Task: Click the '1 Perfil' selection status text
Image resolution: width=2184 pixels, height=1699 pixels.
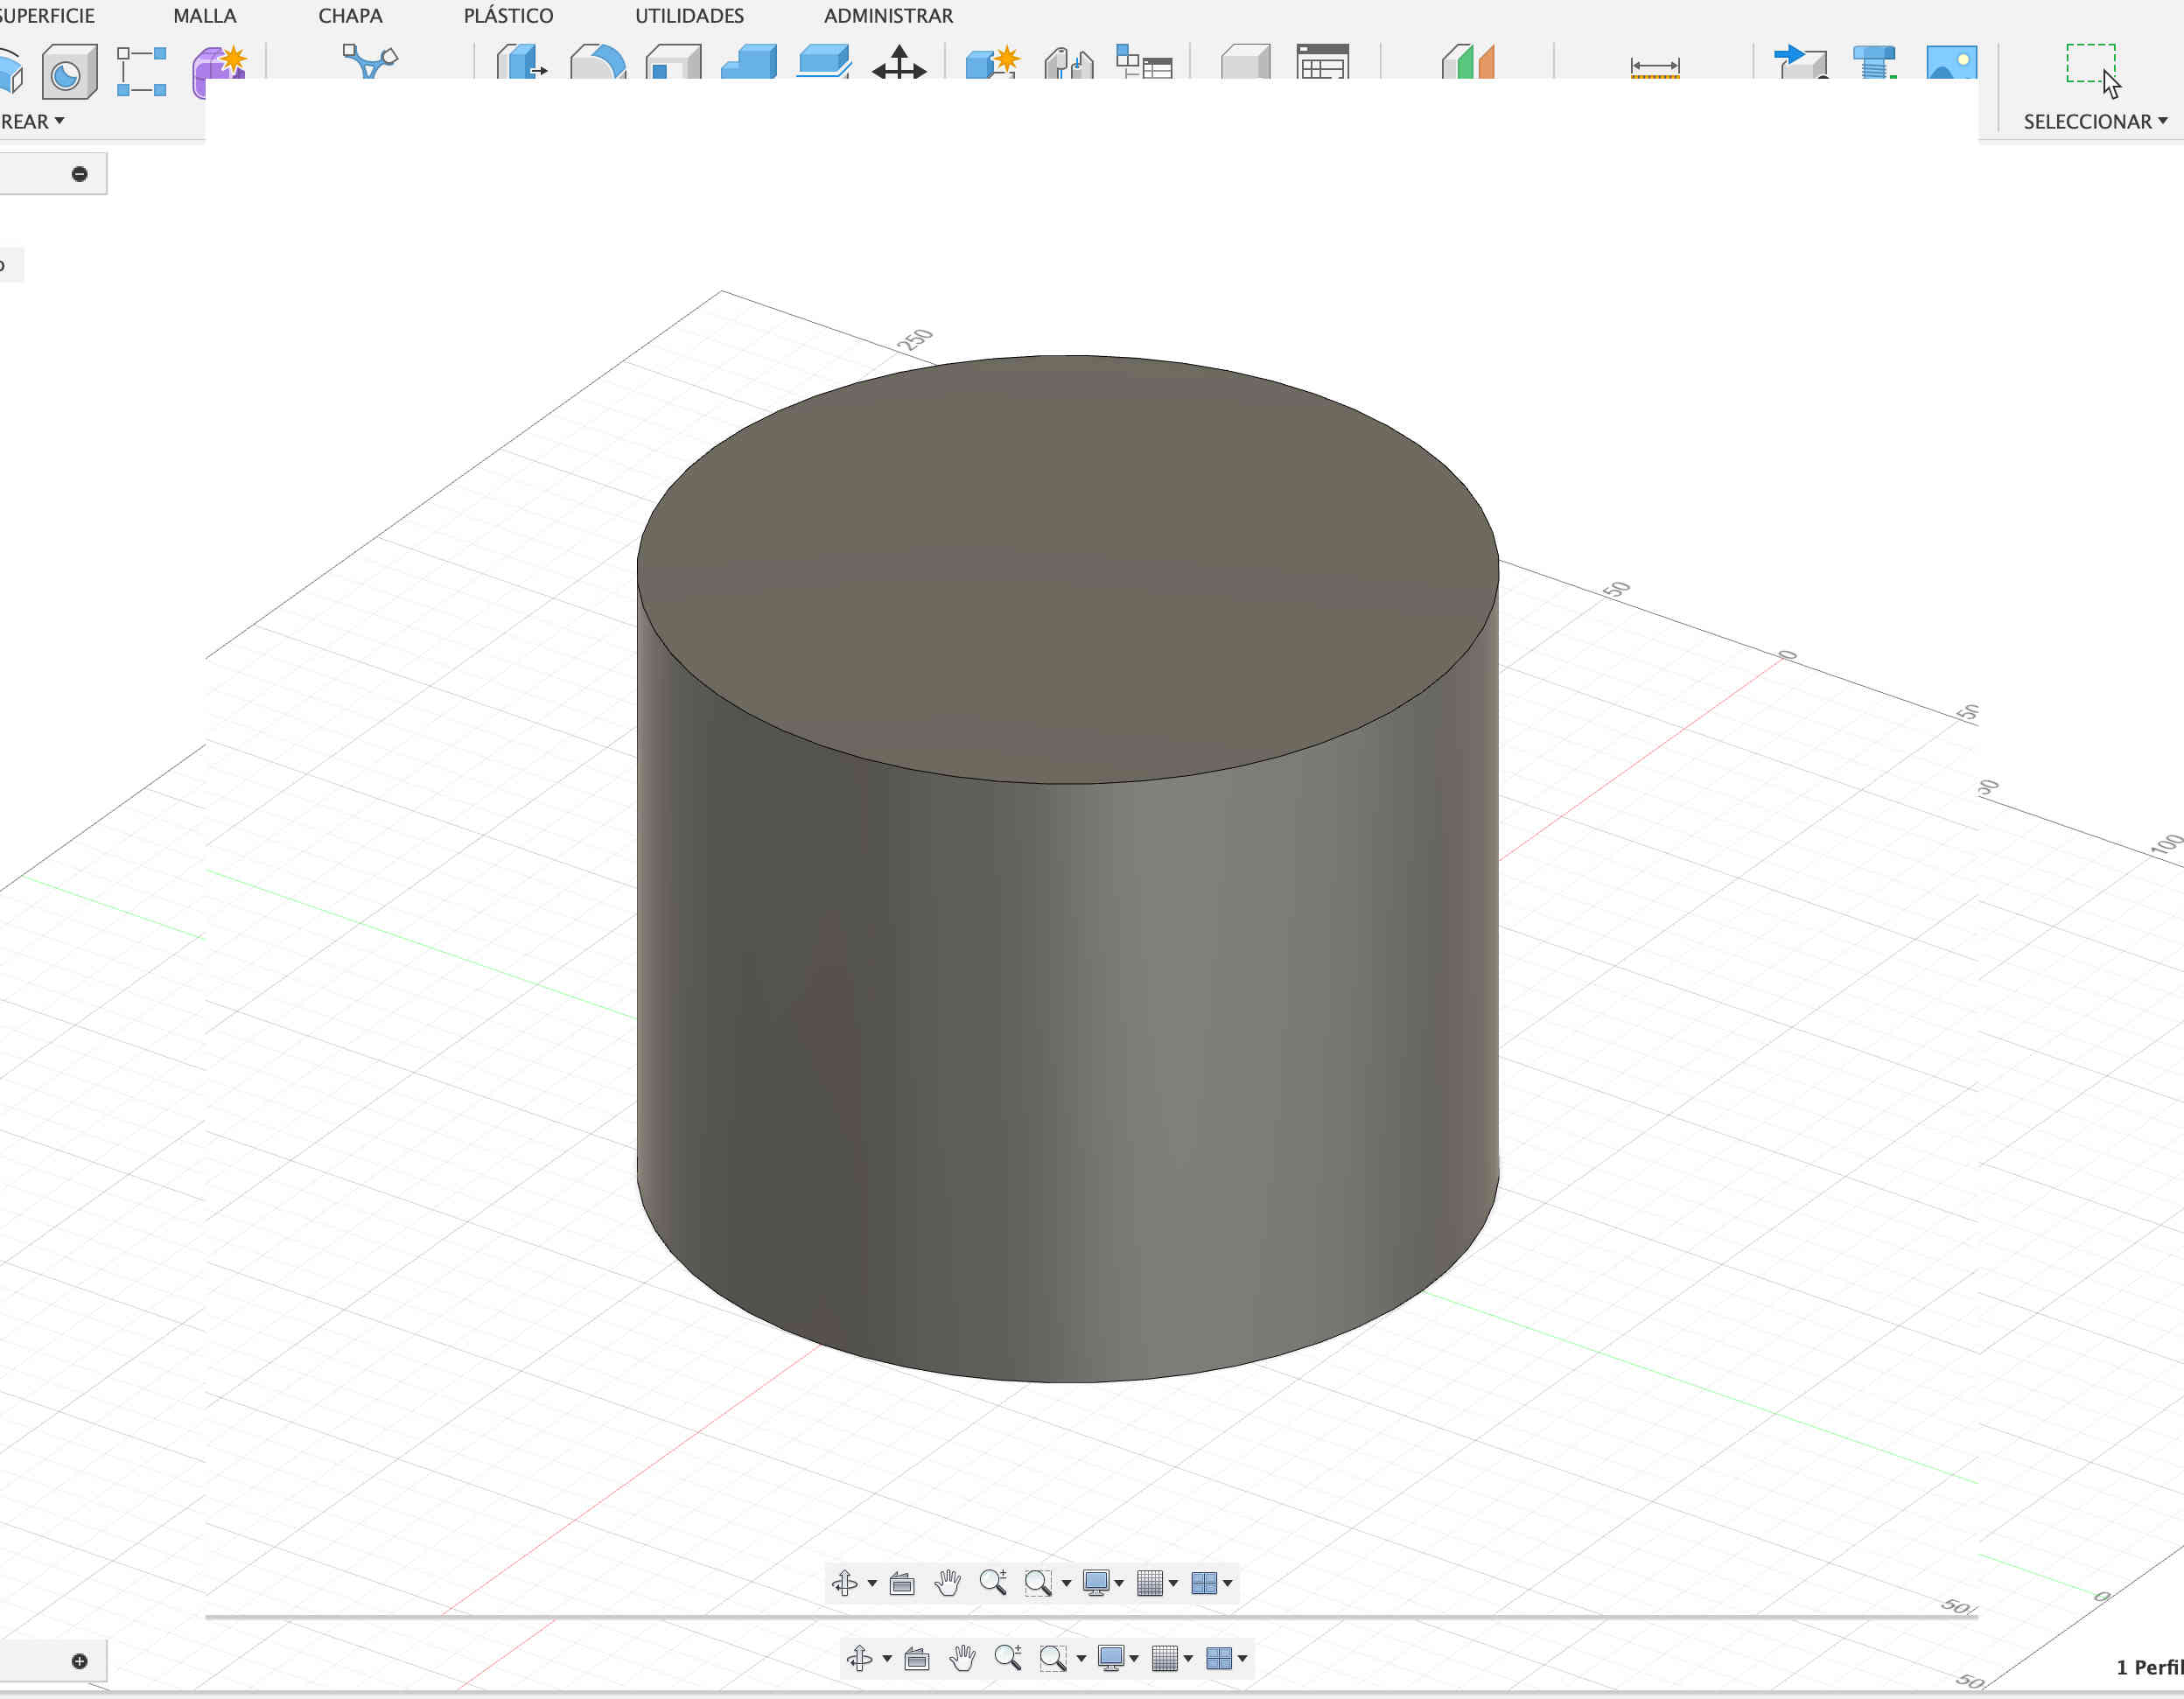Action: [x=2149, y=1667]
